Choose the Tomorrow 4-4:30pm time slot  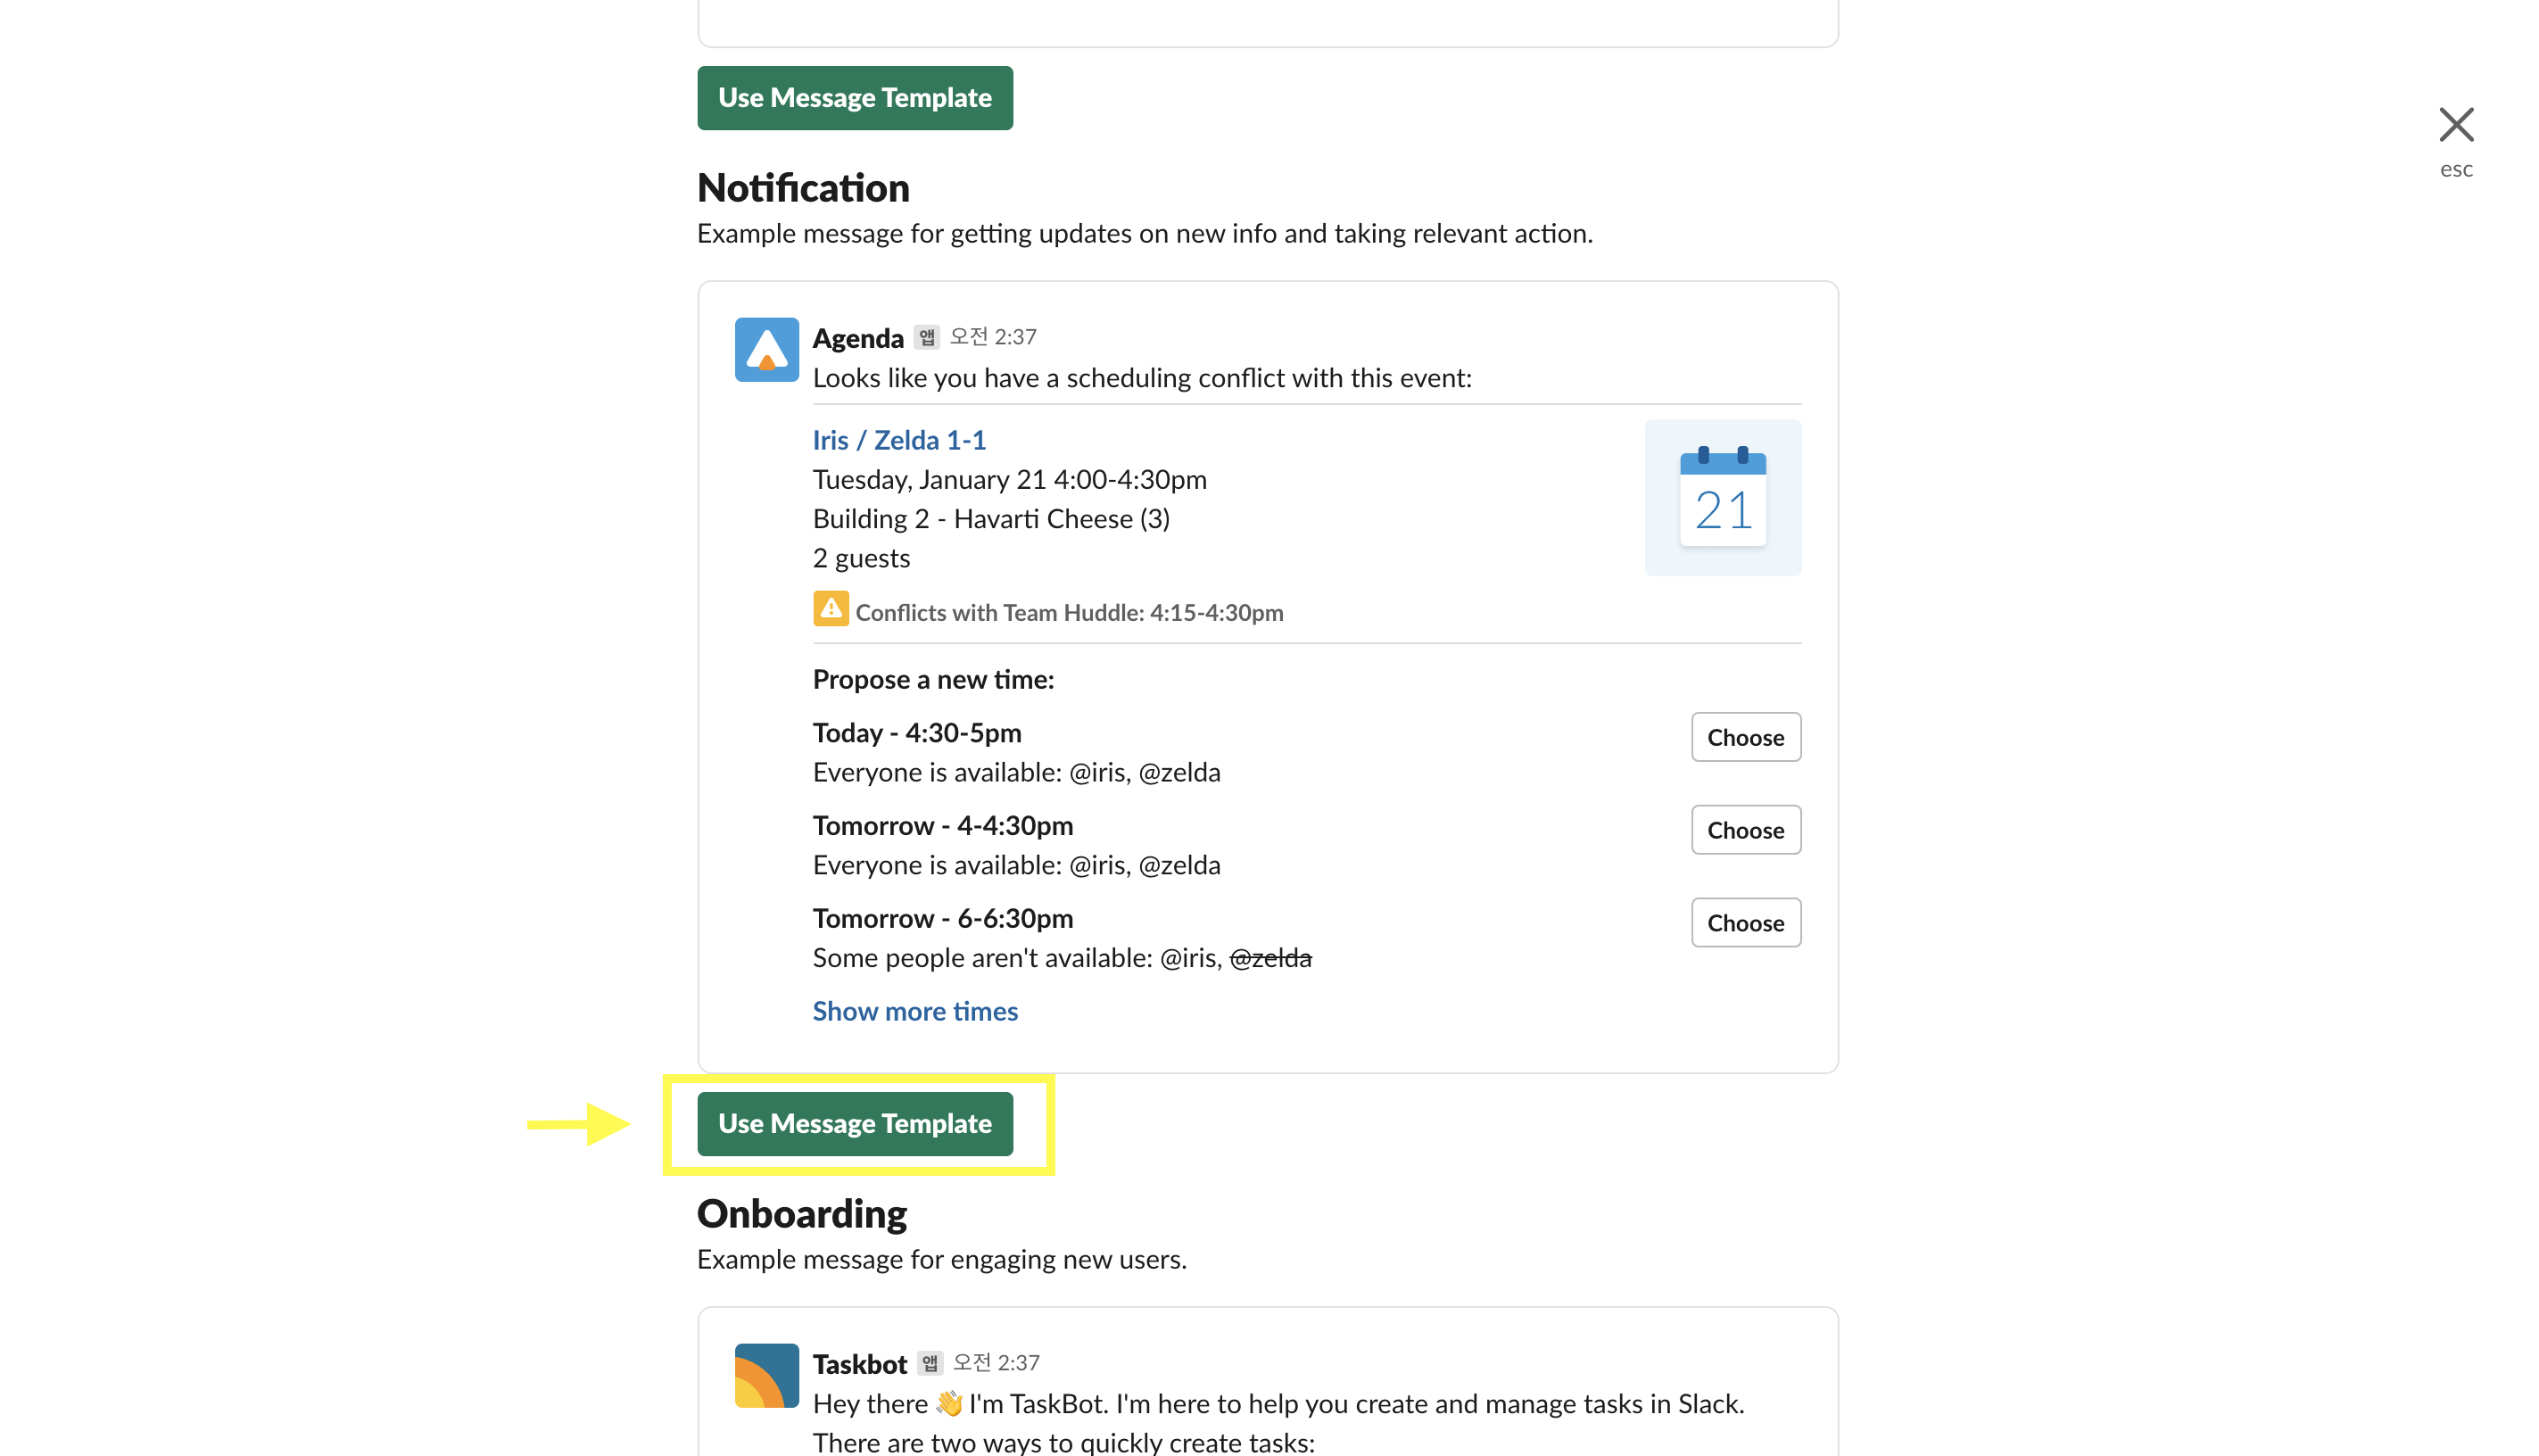pos(1744,830)
